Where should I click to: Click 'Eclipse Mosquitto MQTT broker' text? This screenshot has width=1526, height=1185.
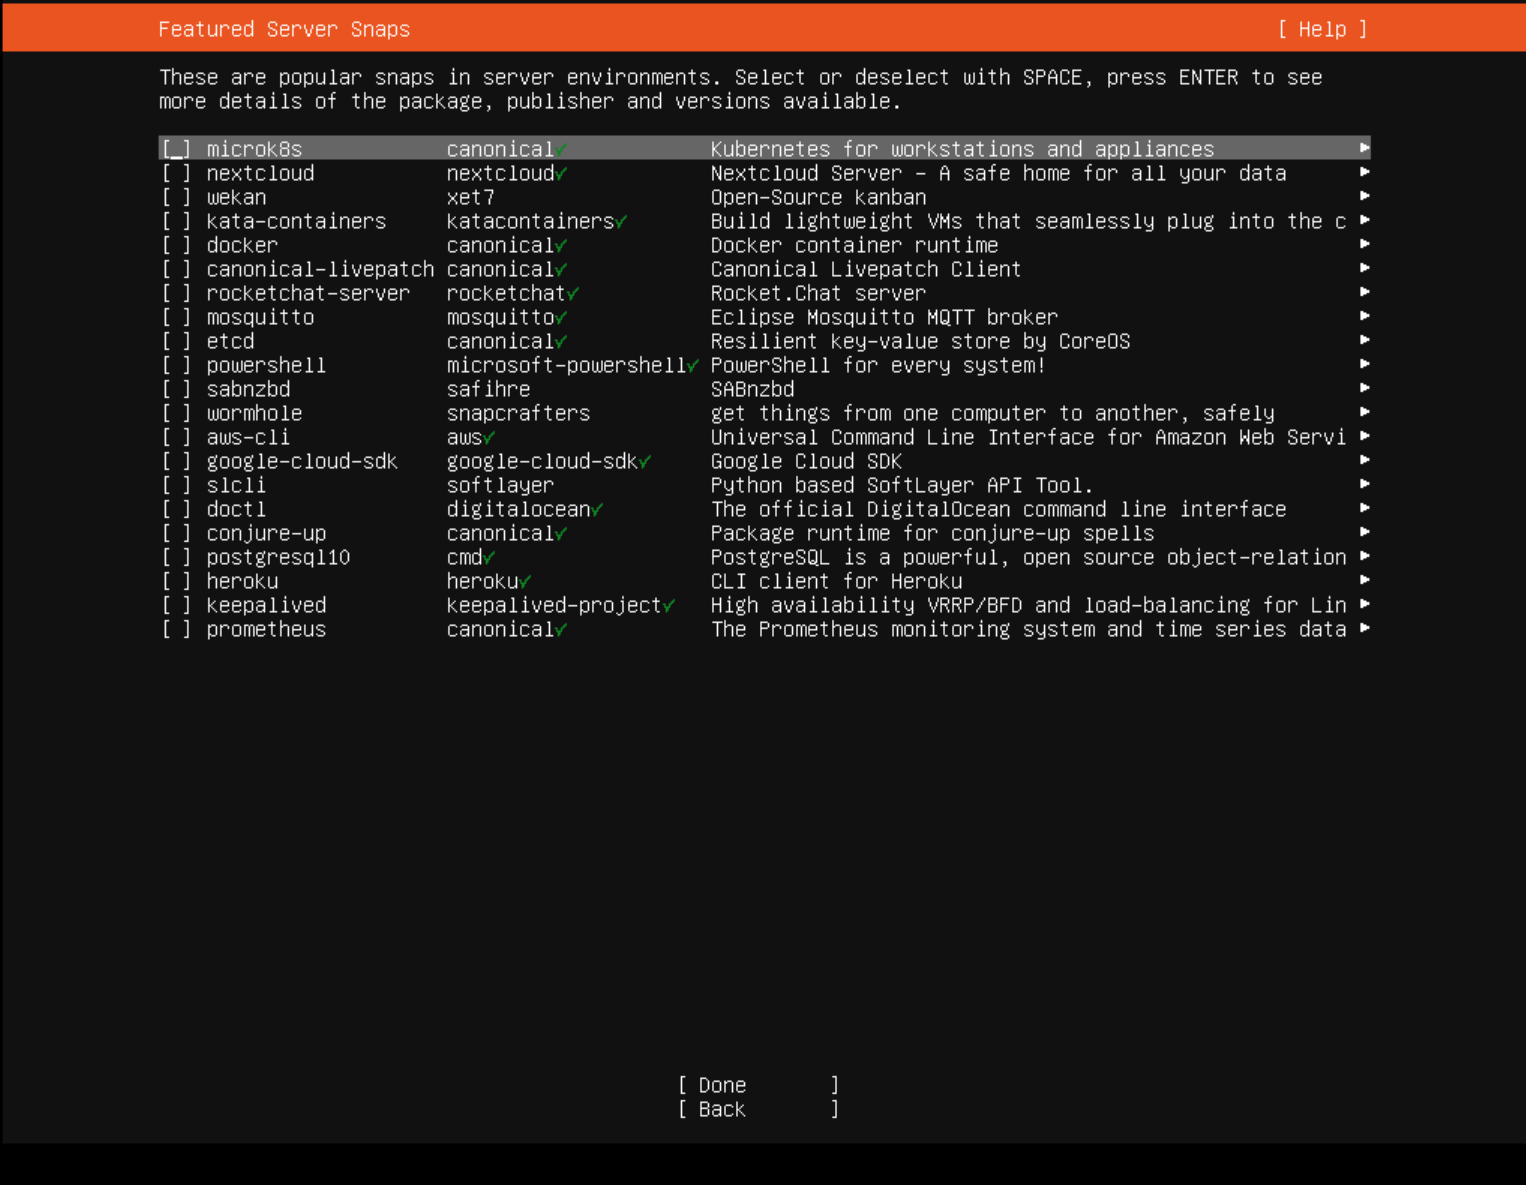pyautogui.click(x=884, y=317)
